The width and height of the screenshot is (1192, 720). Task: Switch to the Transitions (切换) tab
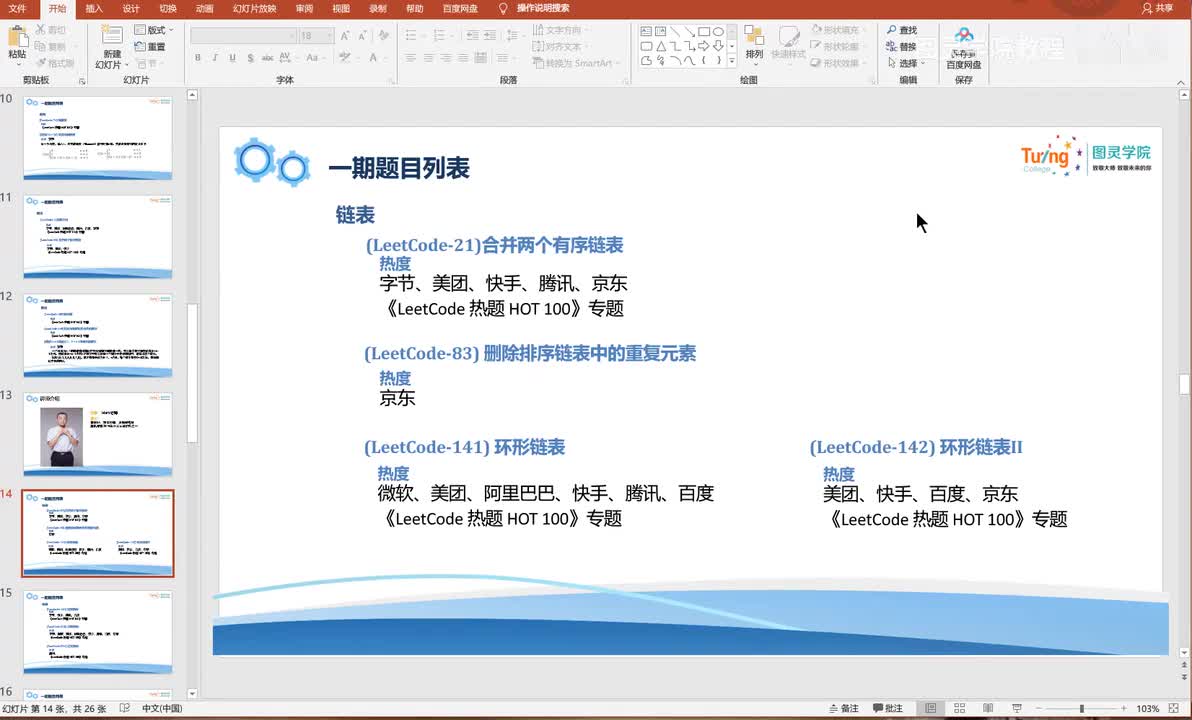coord(168,8)
